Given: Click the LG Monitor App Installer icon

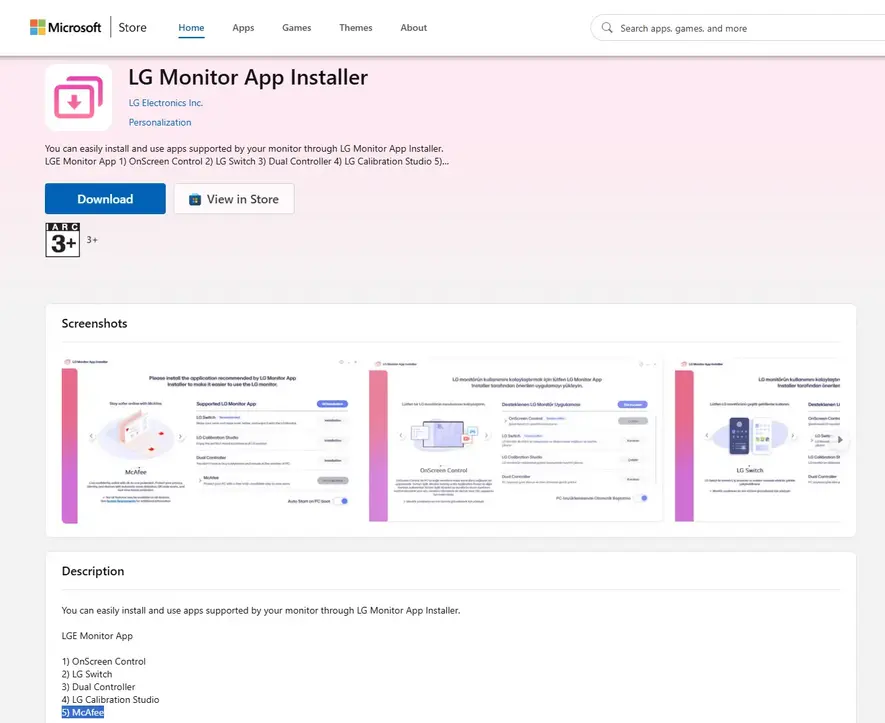Looking at the screenshot, I should click(78, 97).
